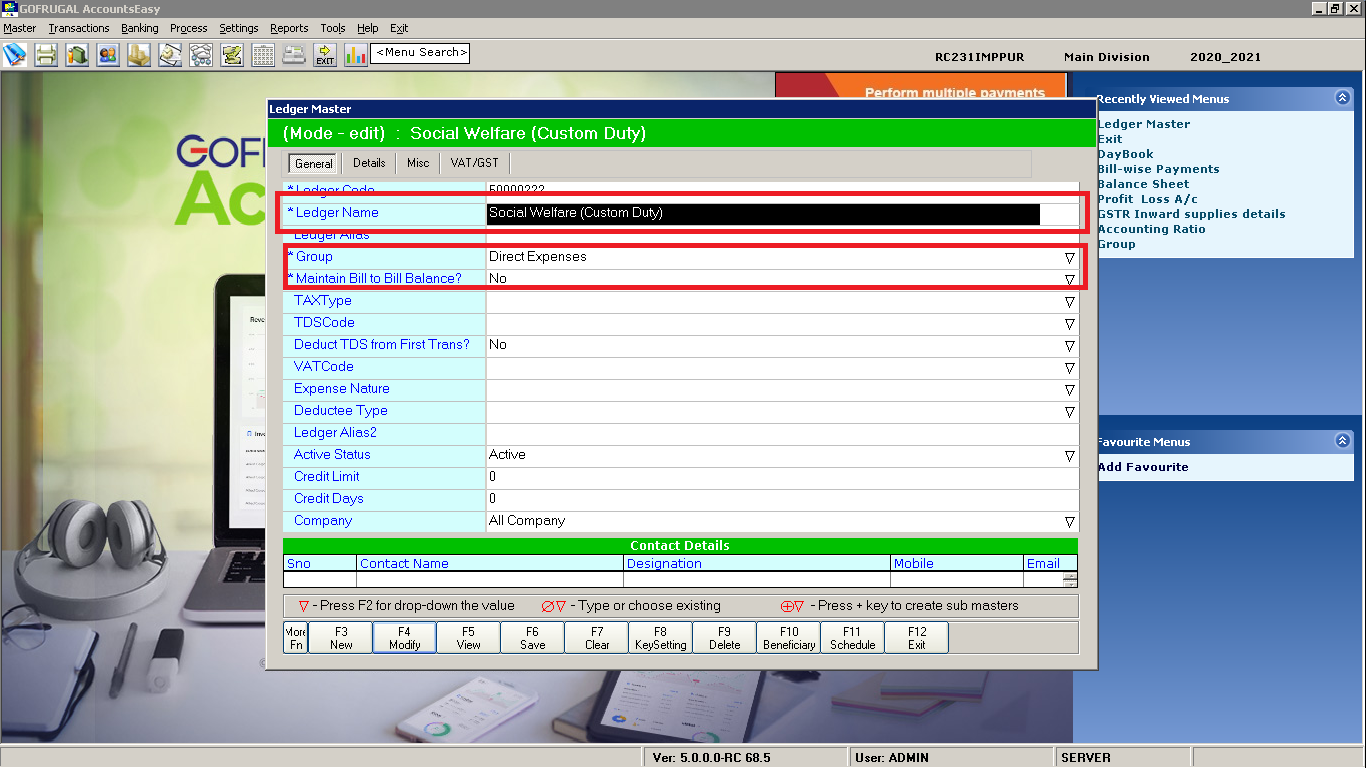Switch to the General tab
The width and height of the screenshot is (1366, 768).
pyautogui.click(x=314, y=163)
